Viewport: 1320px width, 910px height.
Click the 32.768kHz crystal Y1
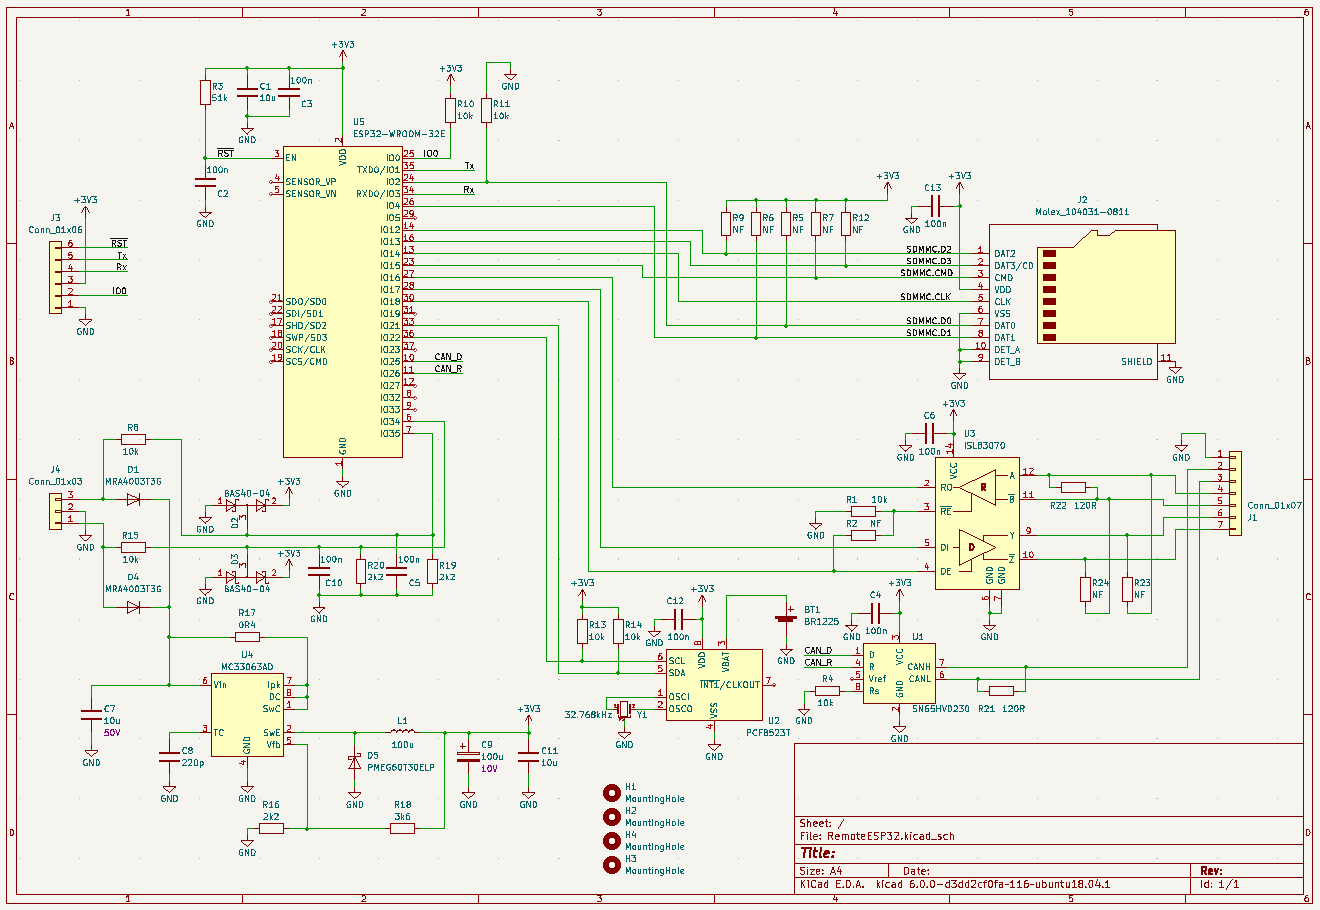tap(624, 709)
